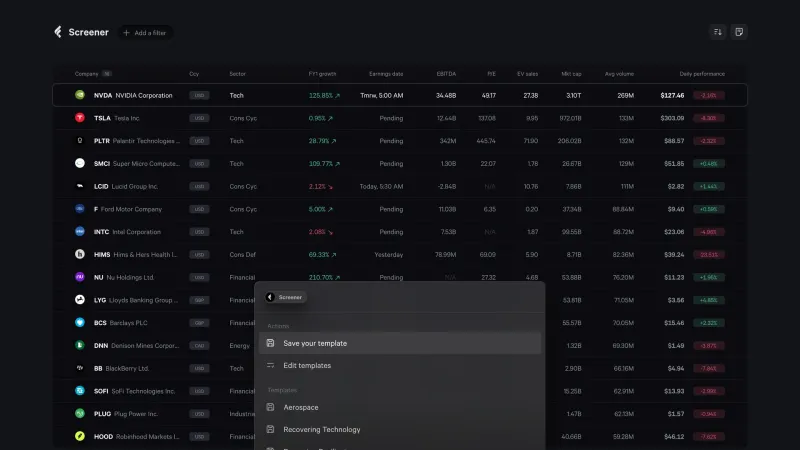800x450 pixels.
Task: Click the GBP currency badge for LYG
Action: (199, 300)
